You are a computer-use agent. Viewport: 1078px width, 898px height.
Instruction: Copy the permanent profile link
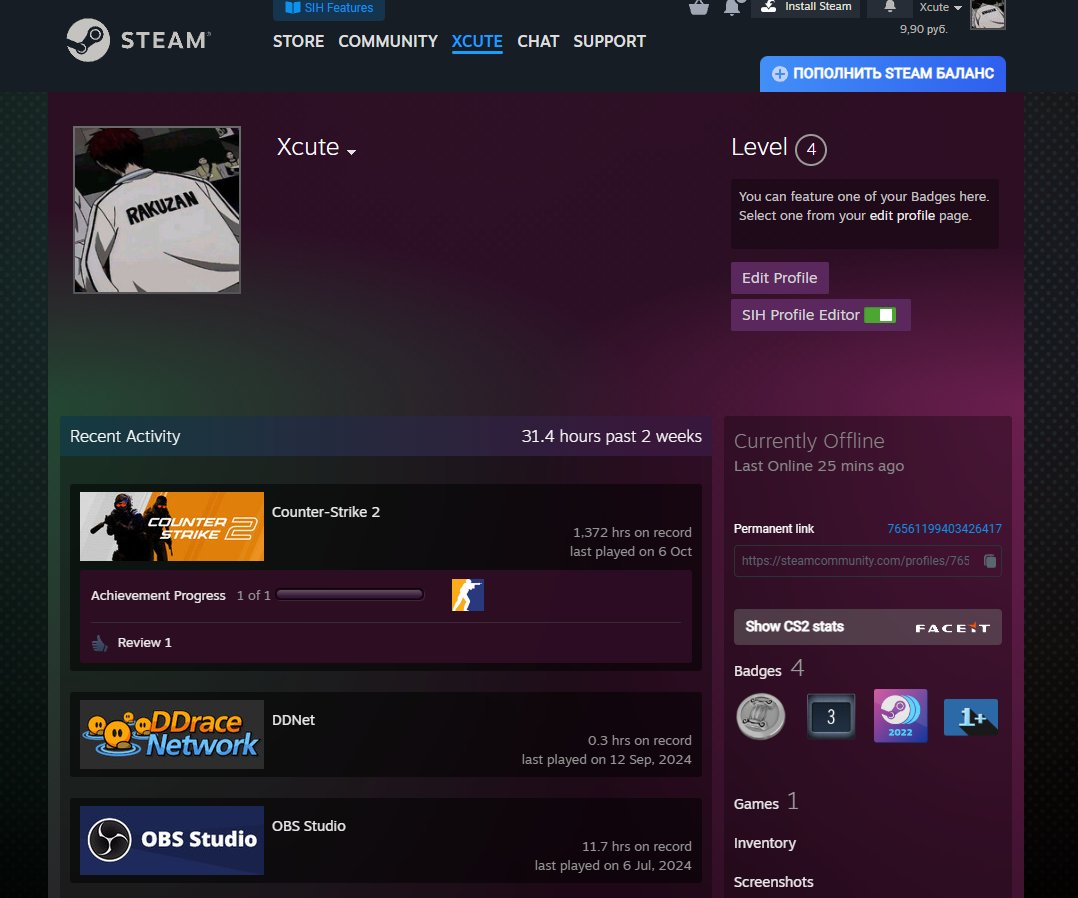tap(989, 561)
